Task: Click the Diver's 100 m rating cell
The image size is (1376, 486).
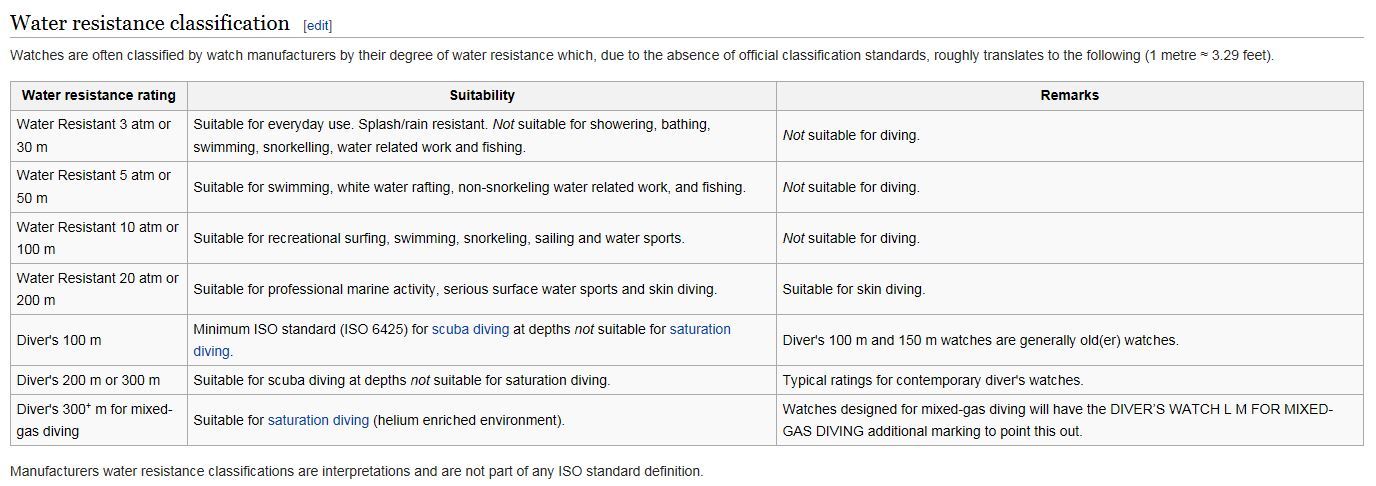Action: (x=99, y=340)
